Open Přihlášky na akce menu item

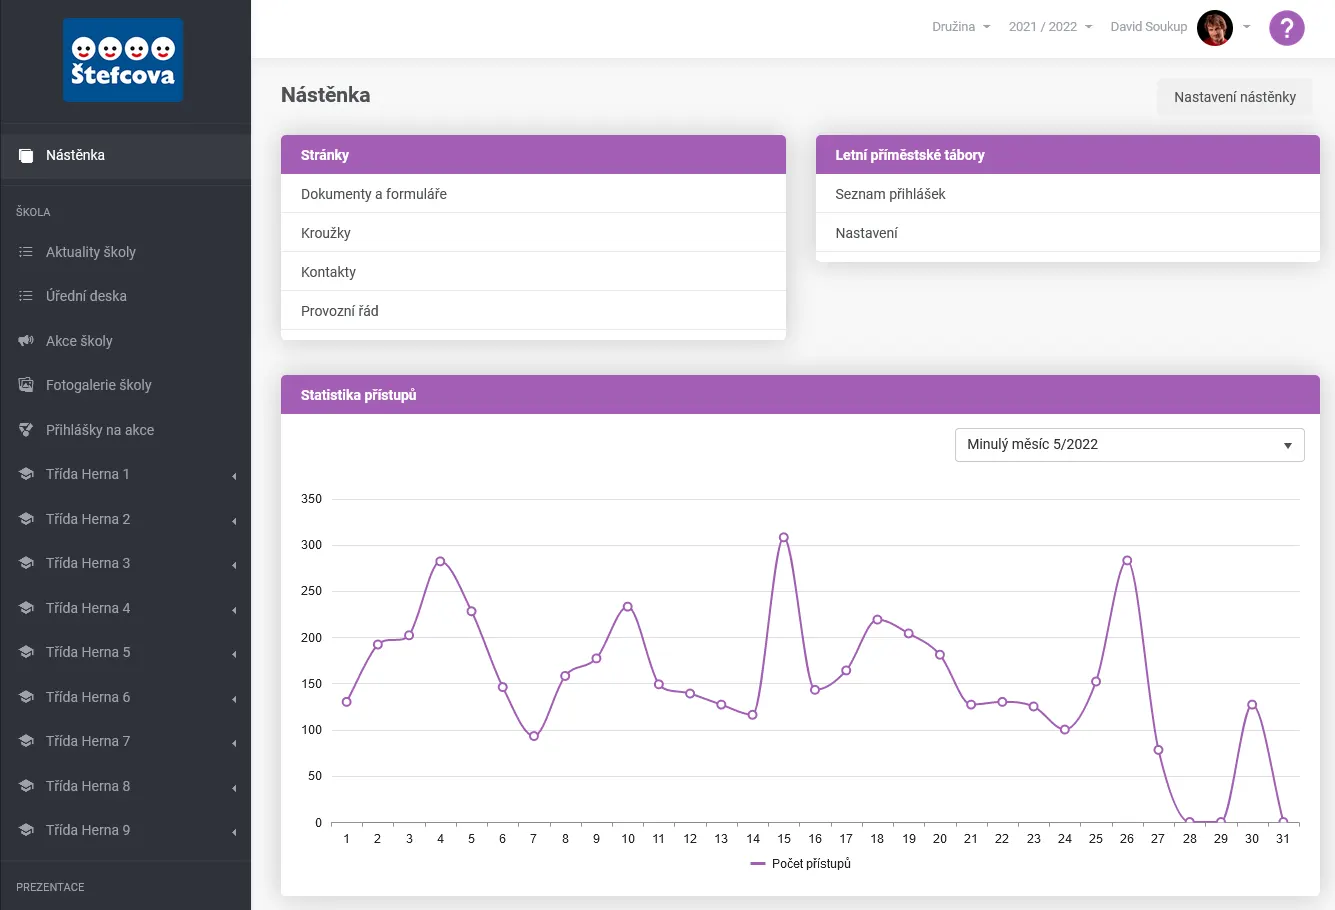coord(125,430)
